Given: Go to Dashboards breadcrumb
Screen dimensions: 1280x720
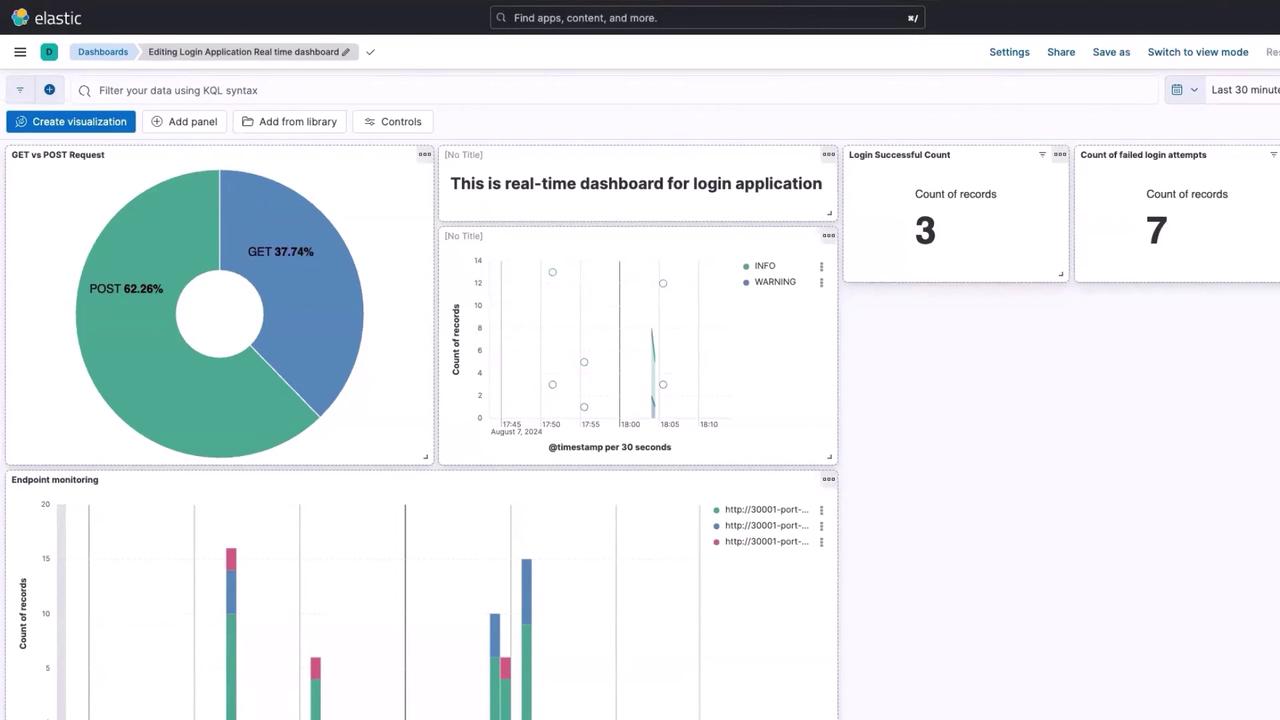Looking at the screenshot, I should (103, 52).
